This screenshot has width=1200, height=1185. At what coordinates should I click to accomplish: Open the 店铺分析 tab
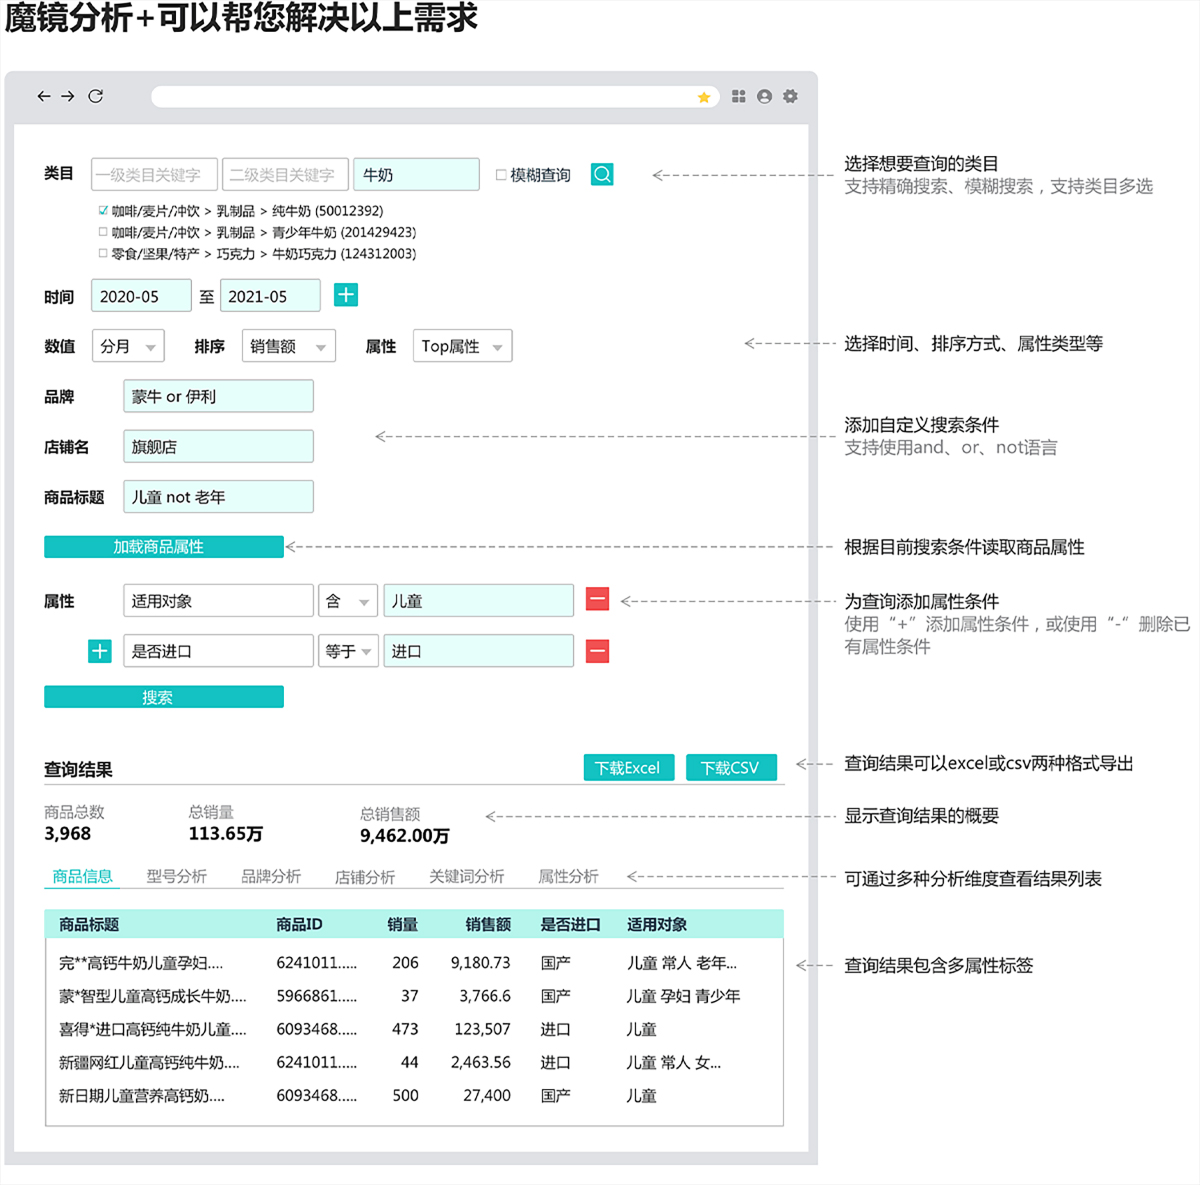point(365,877)
